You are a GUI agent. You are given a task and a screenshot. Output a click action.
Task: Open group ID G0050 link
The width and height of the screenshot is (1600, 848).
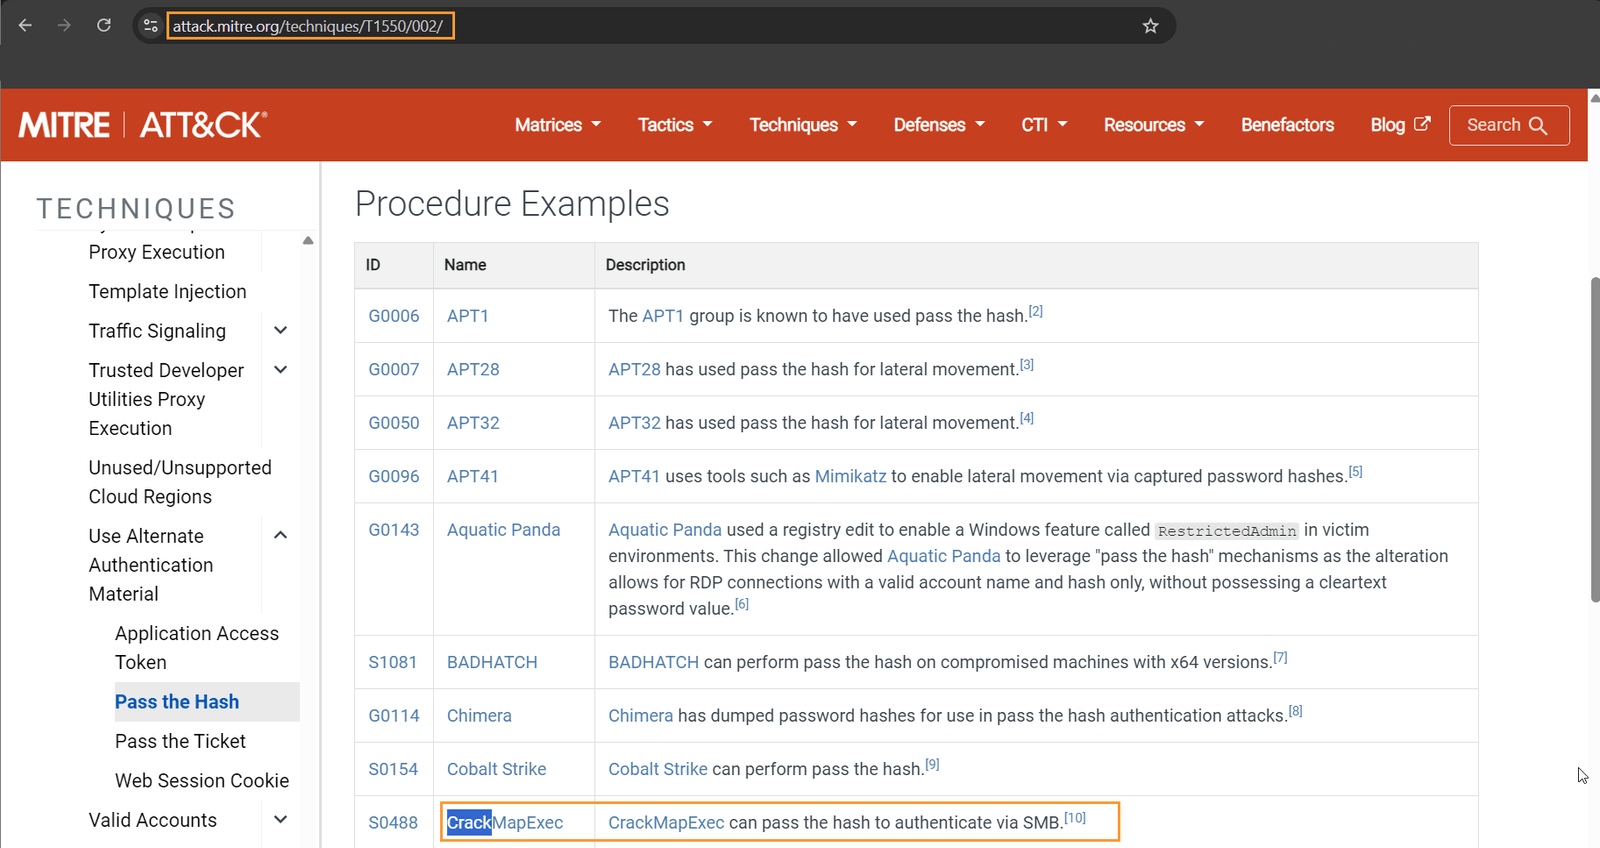click(x=394, y=423)
